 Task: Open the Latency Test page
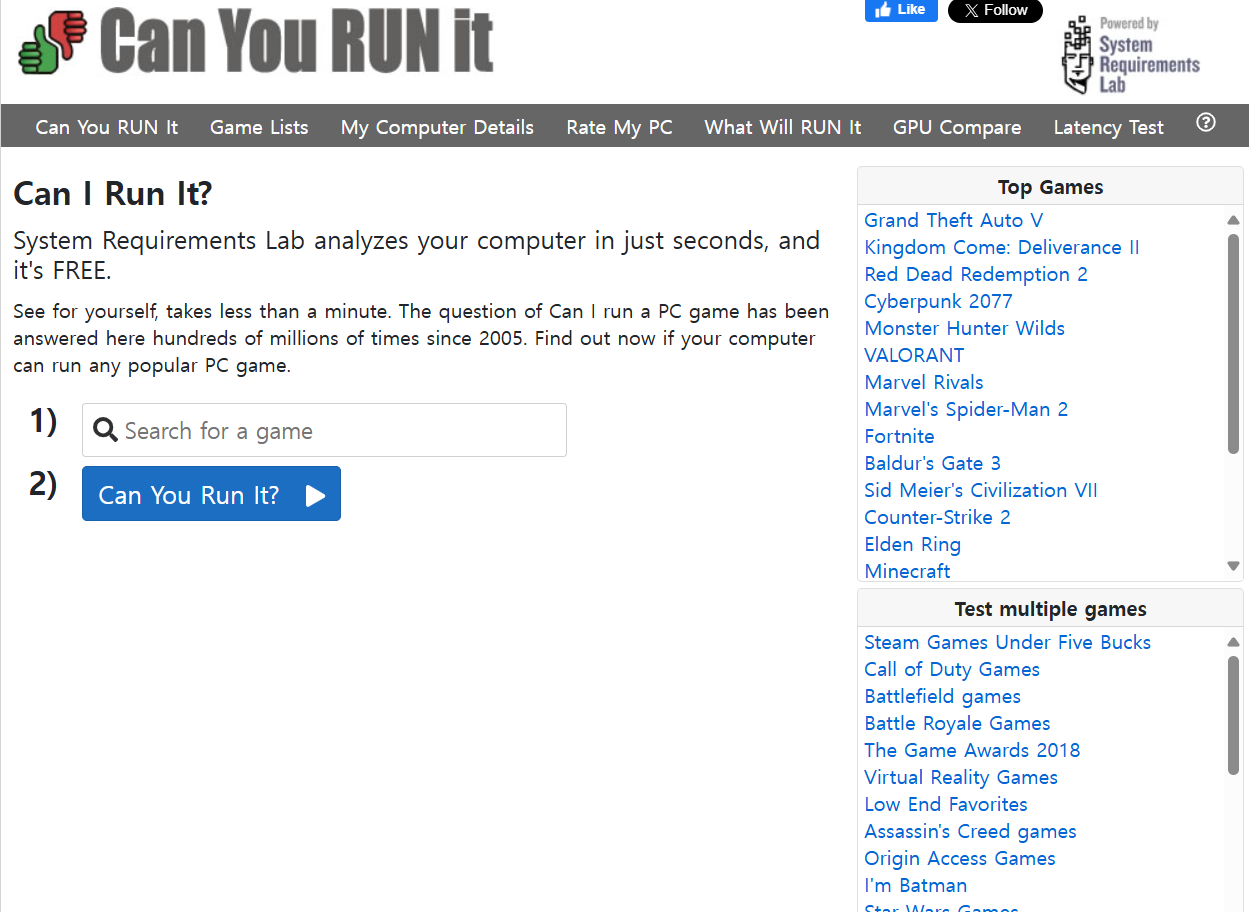click(1108, 127)
